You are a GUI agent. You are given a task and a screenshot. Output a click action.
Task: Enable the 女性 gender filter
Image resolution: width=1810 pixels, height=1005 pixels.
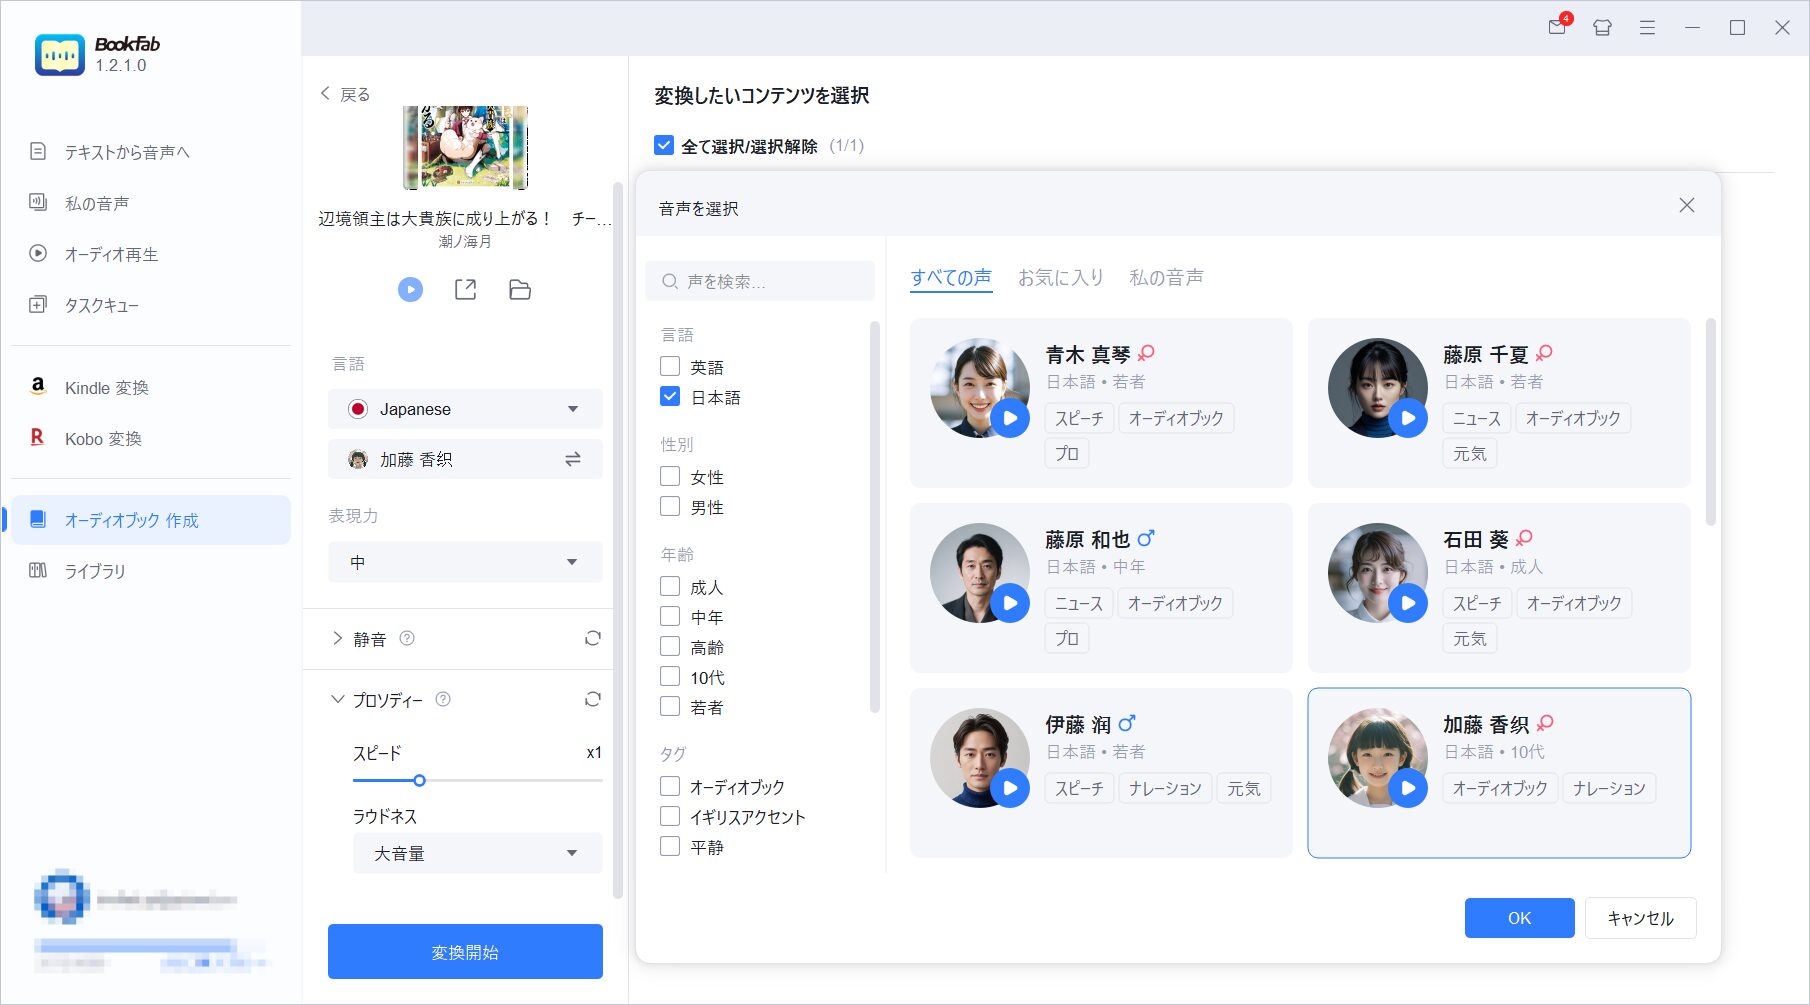pos(669,477)
